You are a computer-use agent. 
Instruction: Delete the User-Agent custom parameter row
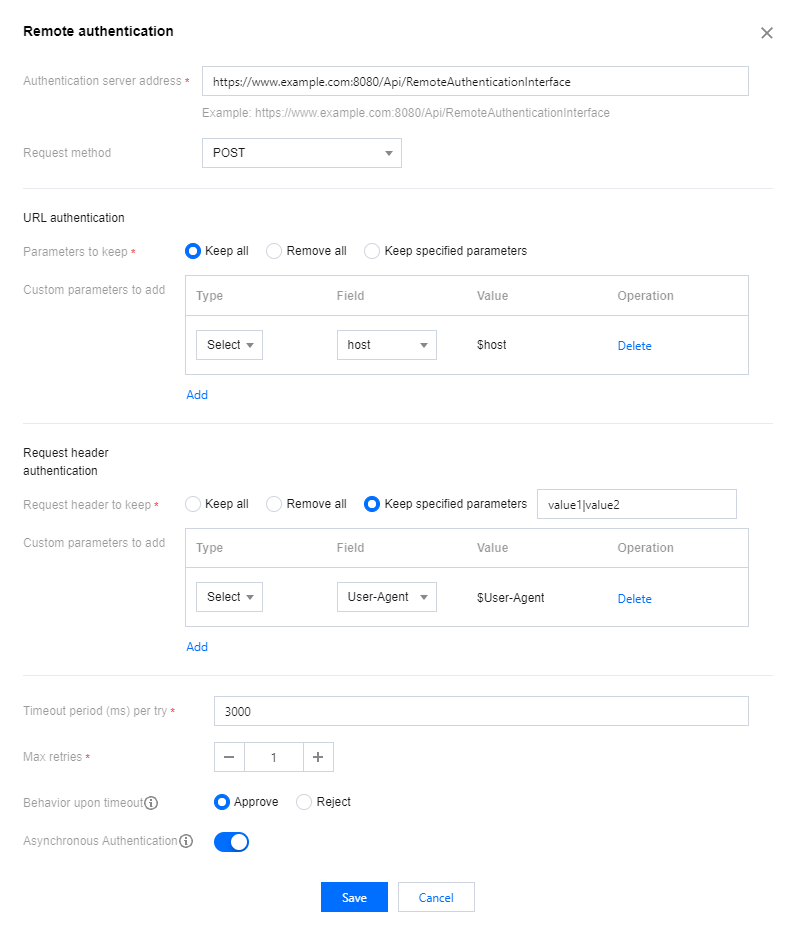point(634,599)
